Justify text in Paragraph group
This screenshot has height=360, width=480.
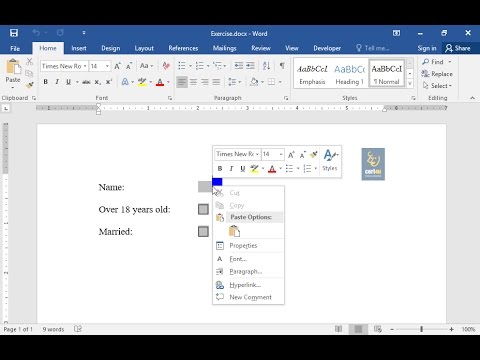point(216,82)
